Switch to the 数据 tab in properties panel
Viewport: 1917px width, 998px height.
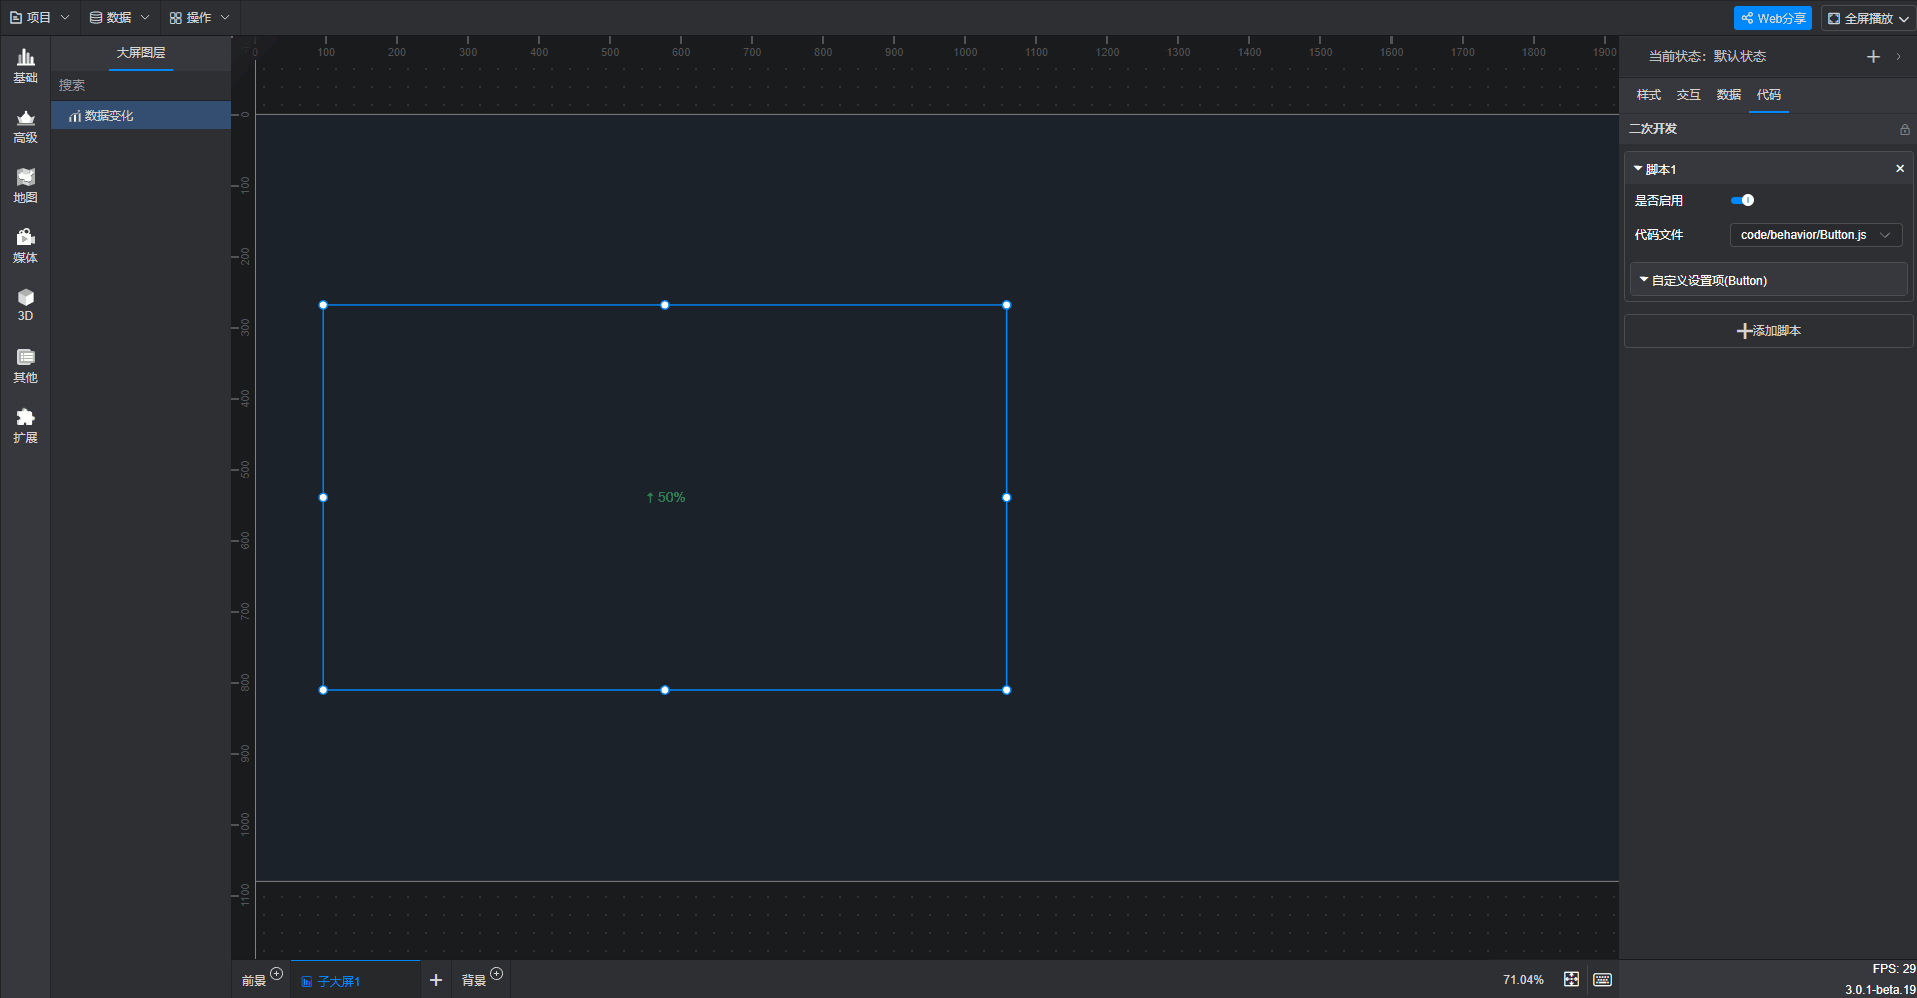point(1728,95)
